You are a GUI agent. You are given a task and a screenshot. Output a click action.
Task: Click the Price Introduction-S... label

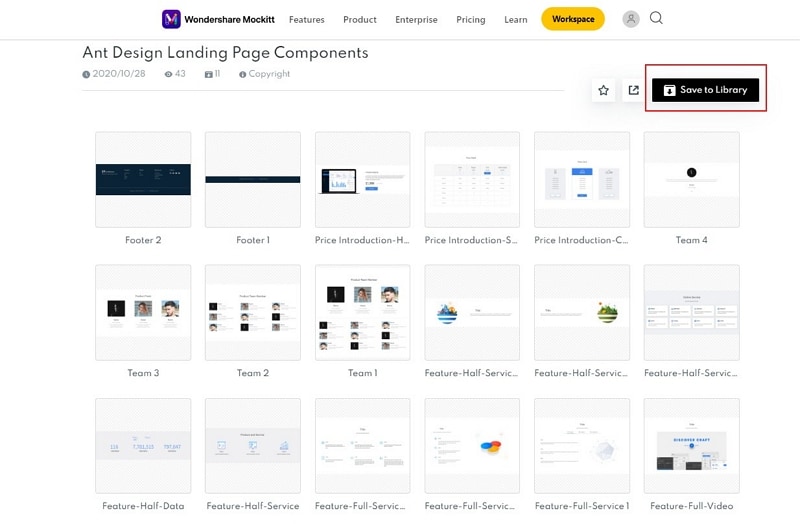pos(471,240)
